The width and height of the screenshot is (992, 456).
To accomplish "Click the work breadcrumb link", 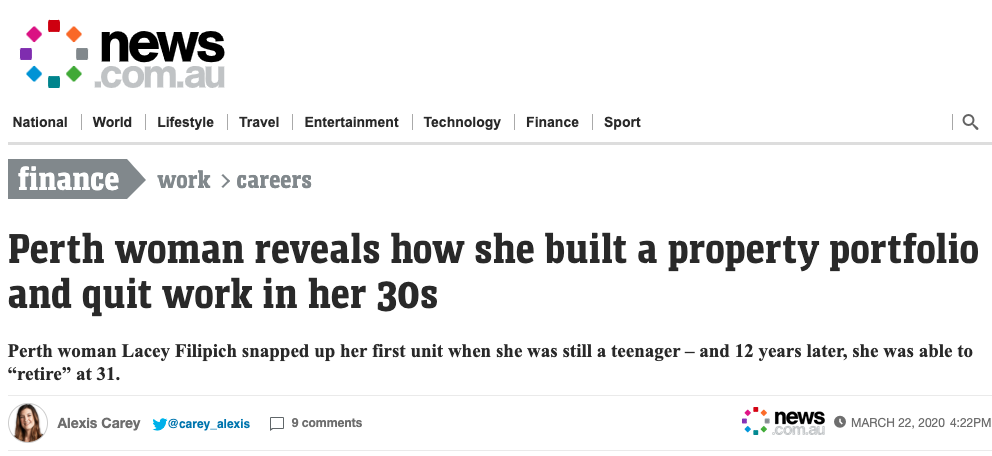I will pos(183,180).
